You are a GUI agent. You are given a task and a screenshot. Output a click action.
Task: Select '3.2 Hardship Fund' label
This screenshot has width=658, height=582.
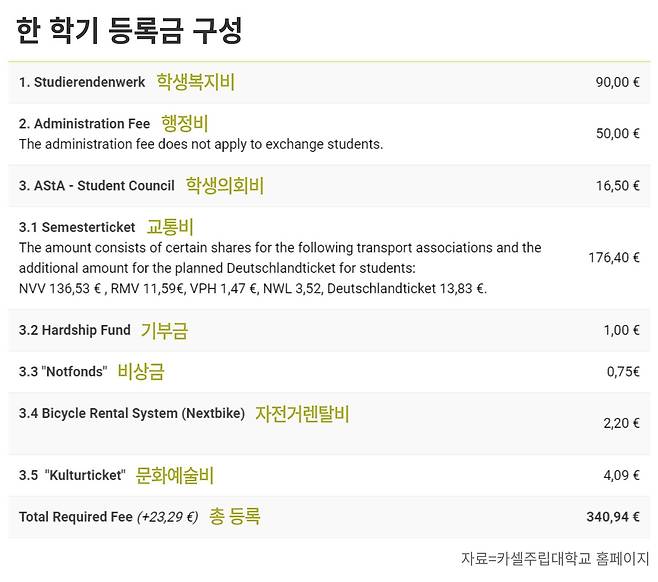pyautogui.click(x=75, y=330)
